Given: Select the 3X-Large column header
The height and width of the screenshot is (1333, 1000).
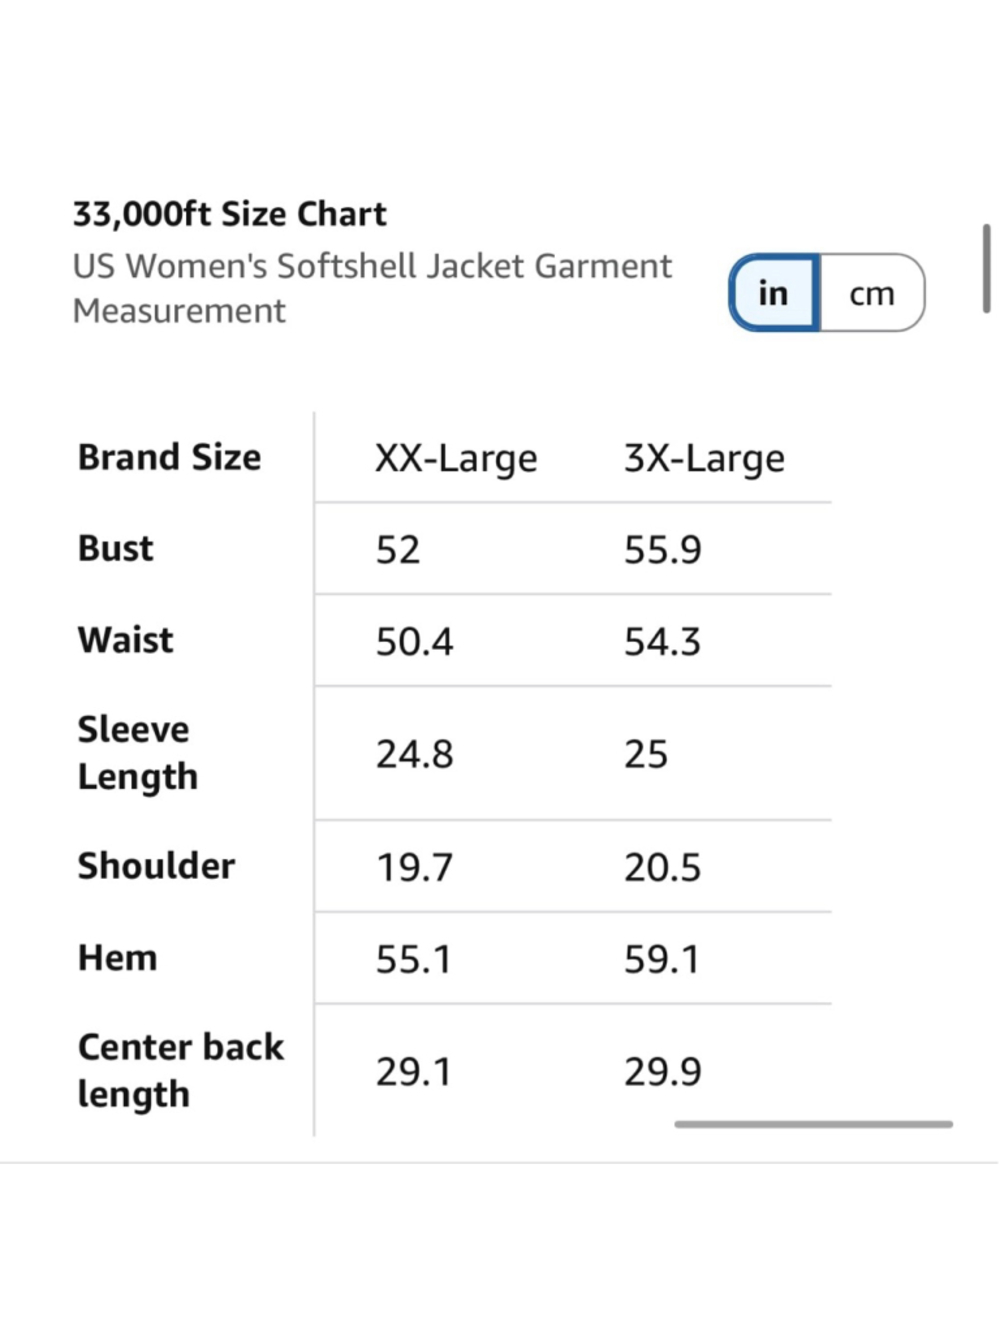Looking at the screenshot, I should (x=704, y=458).
